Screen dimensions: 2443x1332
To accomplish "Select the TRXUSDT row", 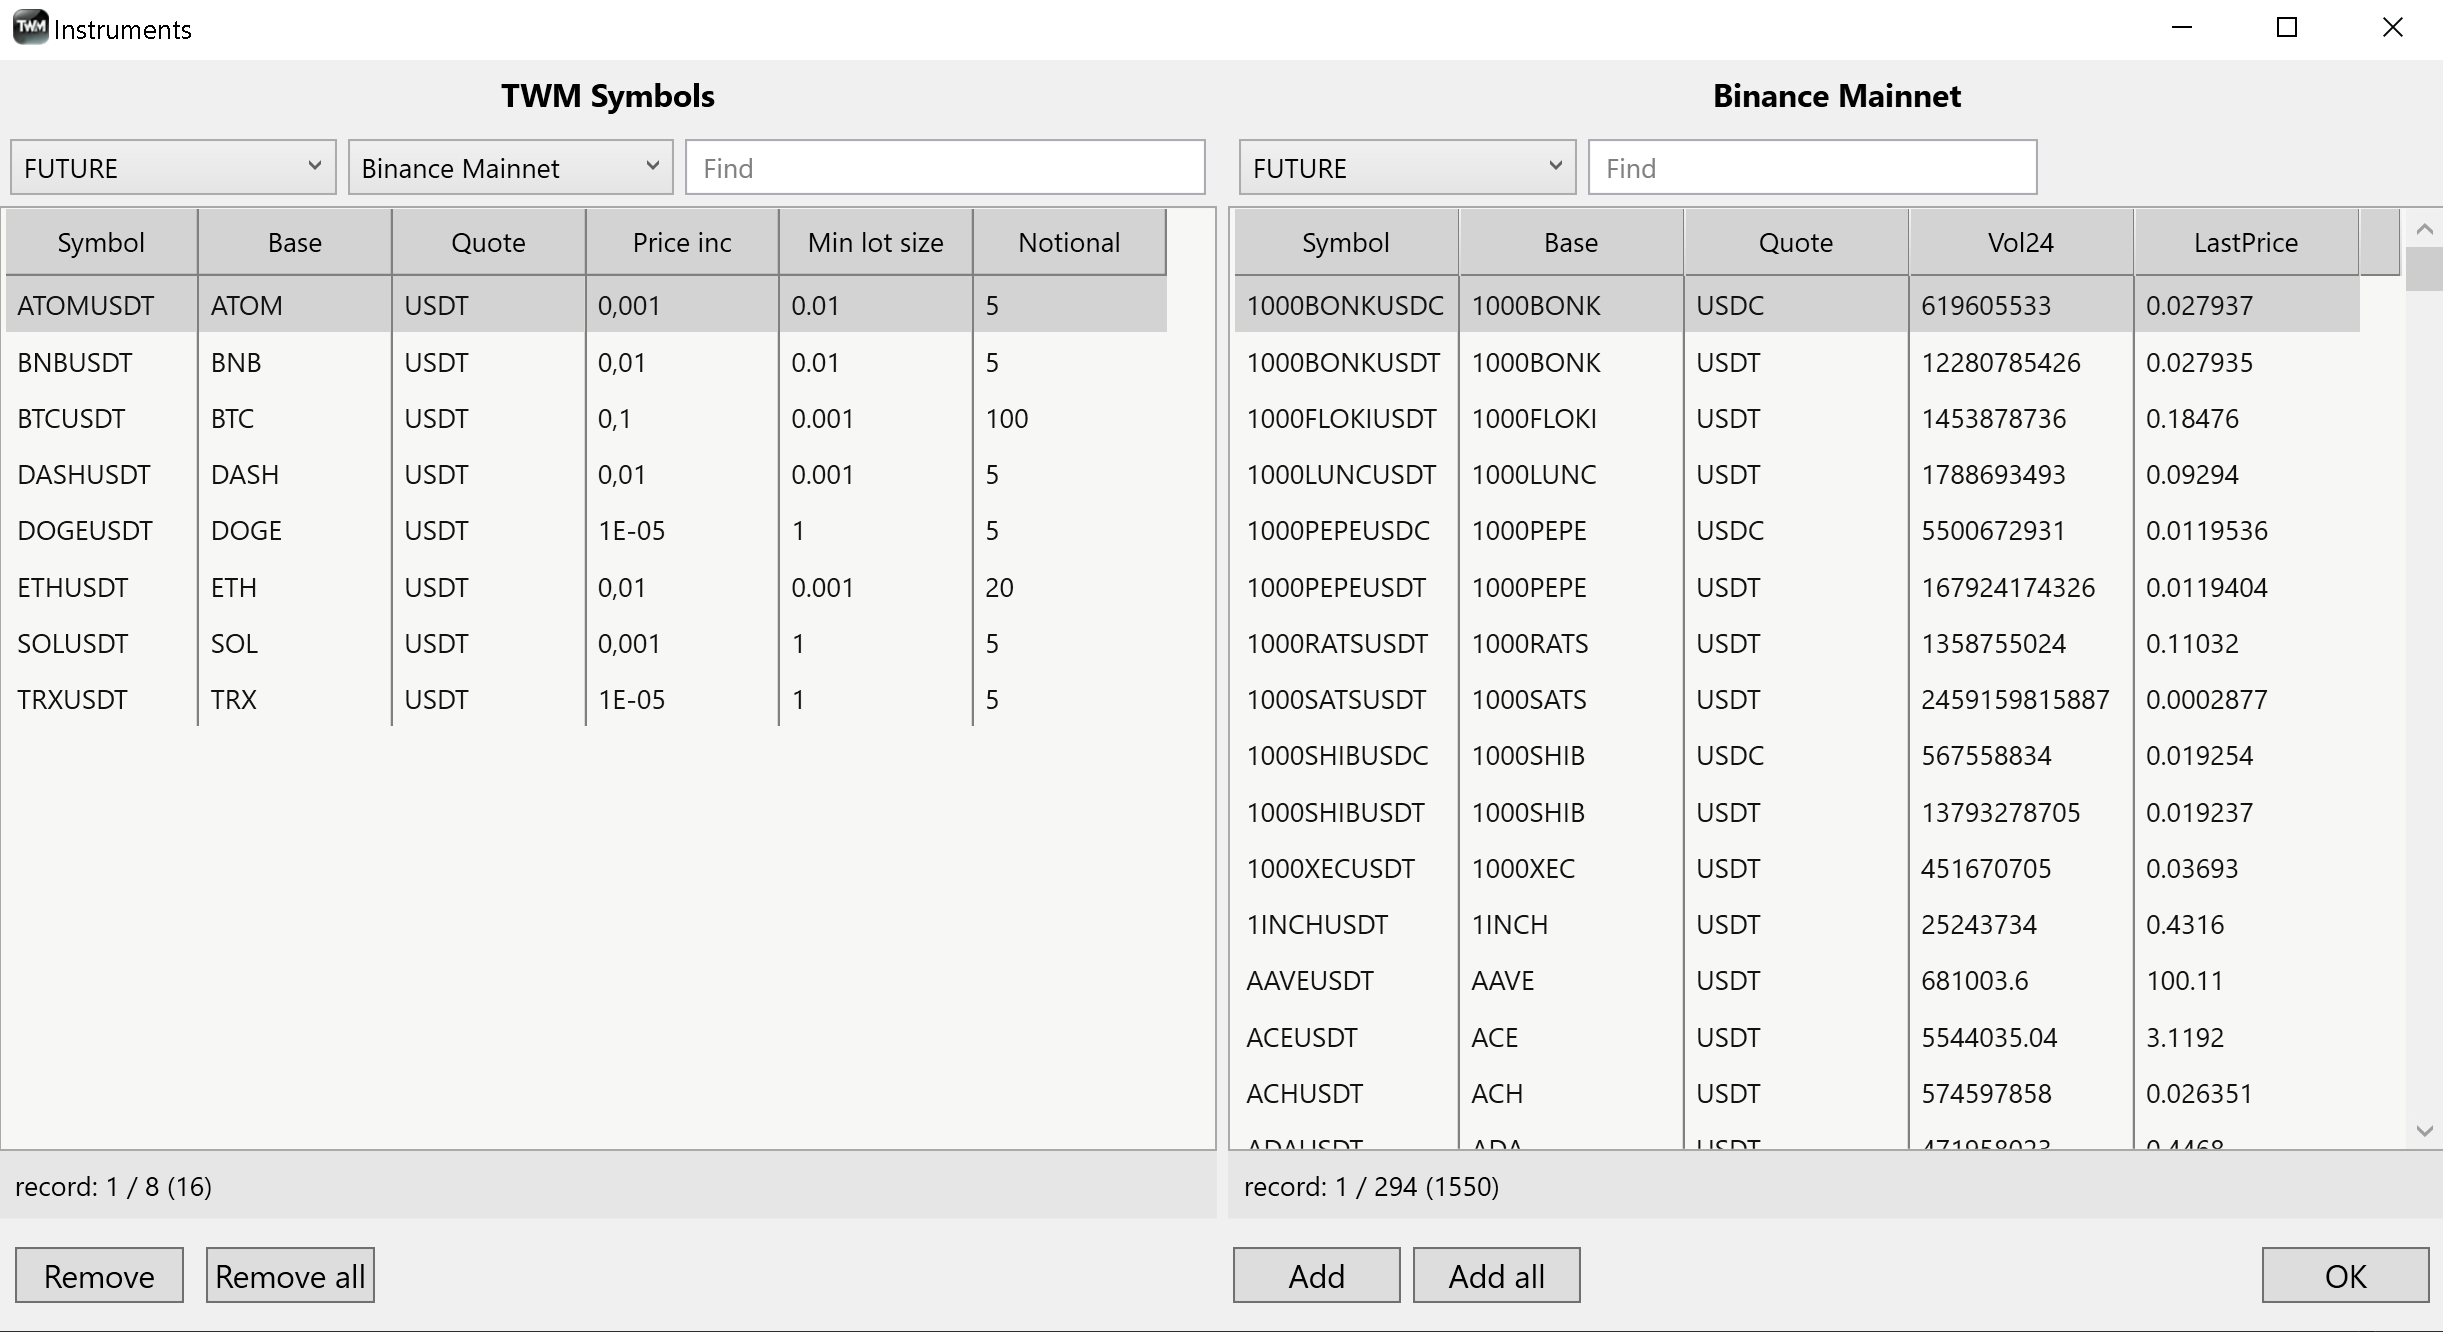I will click(x=586, y=699).
